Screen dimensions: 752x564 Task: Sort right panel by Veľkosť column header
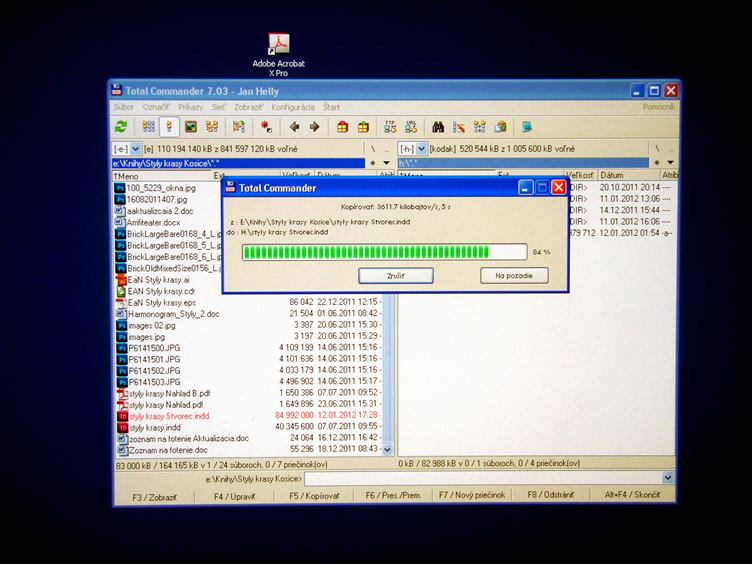(580, 175)
